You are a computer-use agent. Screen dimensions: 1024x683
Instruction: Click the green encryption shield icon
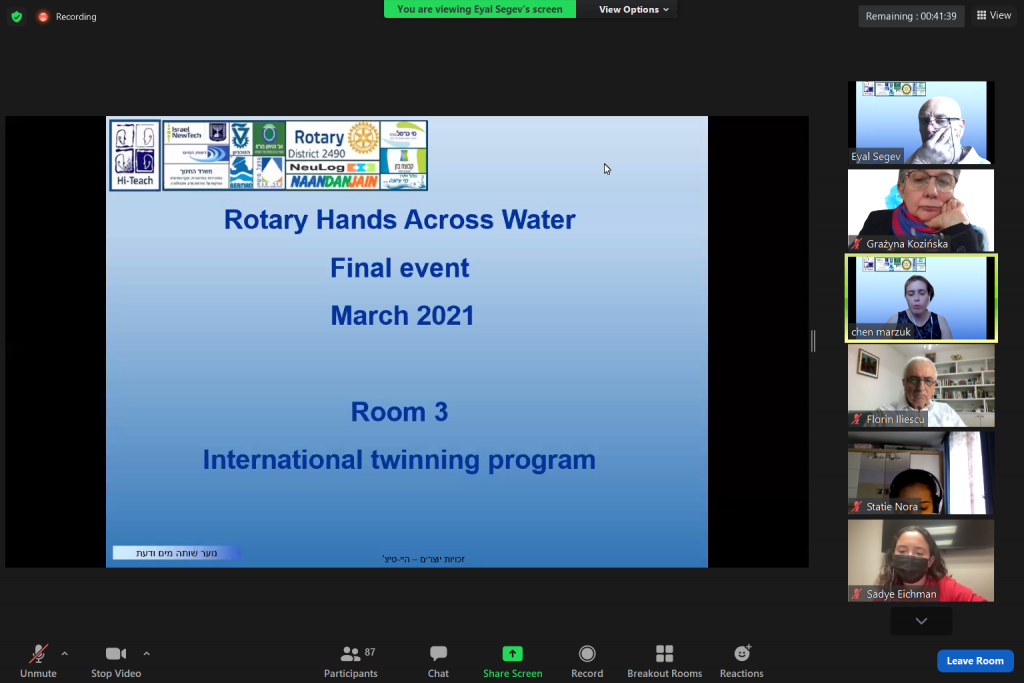pos(16,16)
